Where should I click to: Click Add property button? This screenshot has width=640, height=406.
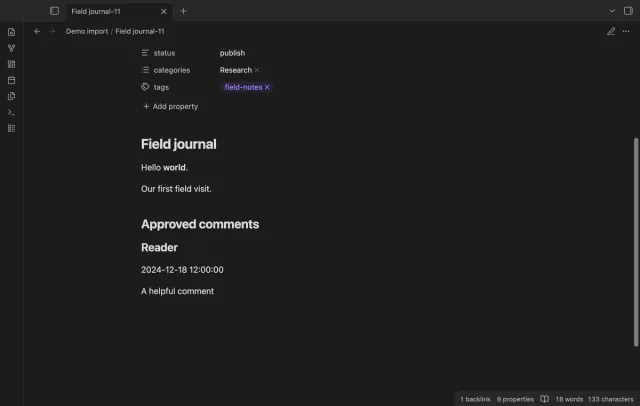click(x=171, y=106)
